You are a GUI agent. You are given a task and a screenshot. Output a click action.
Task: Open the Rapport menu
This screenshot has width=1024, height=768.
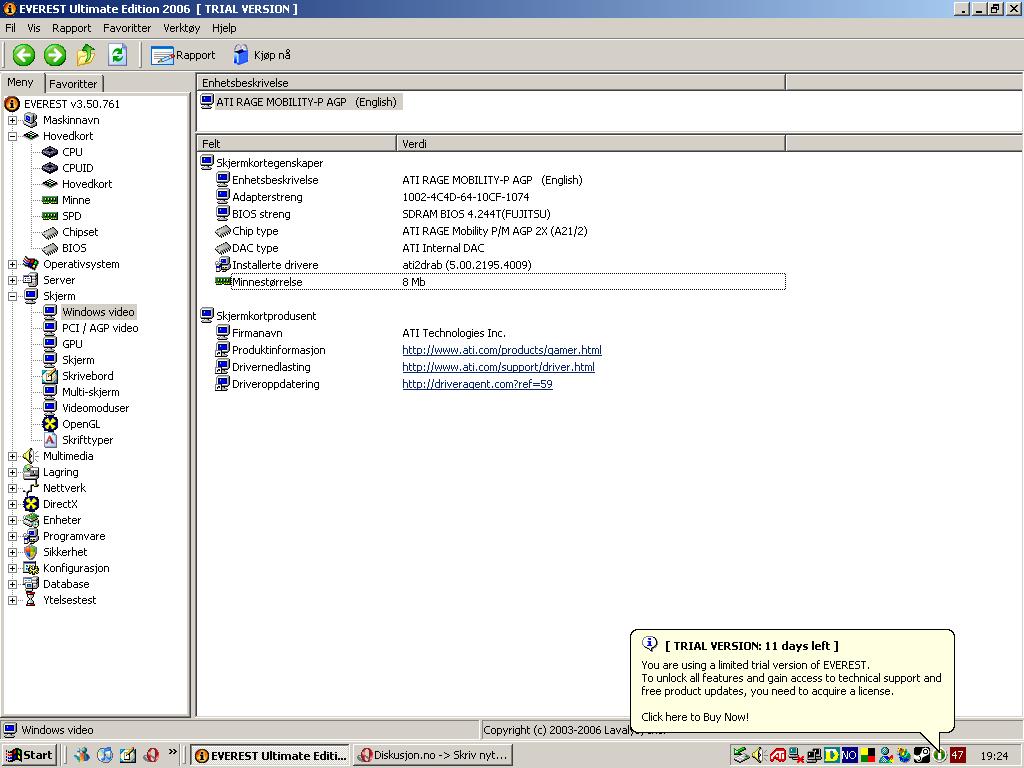[x=71, y=28]
